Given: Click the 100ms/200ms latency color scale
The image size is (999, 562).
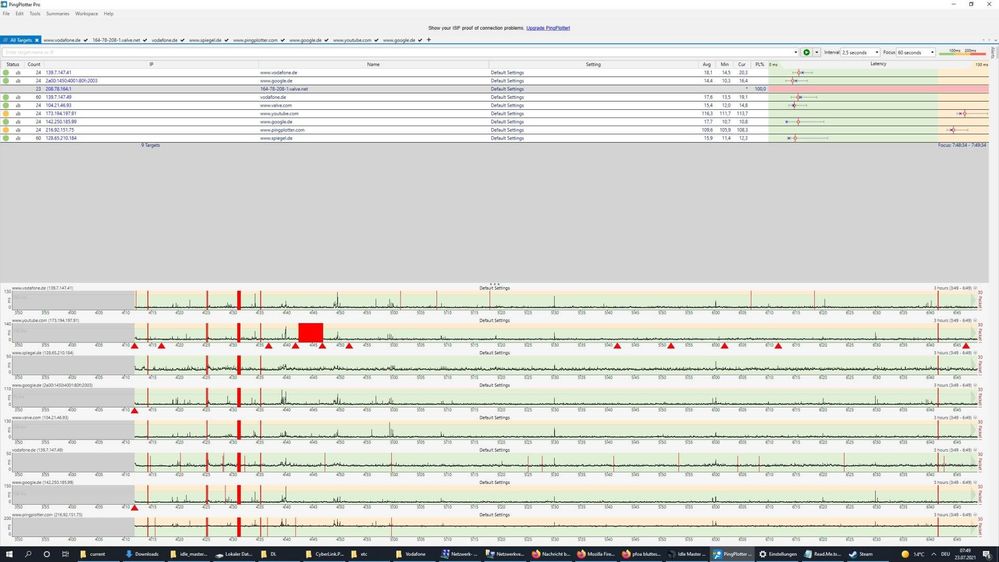Looking at the screenshot, I should pyautogui.click(x=963, y=52).
